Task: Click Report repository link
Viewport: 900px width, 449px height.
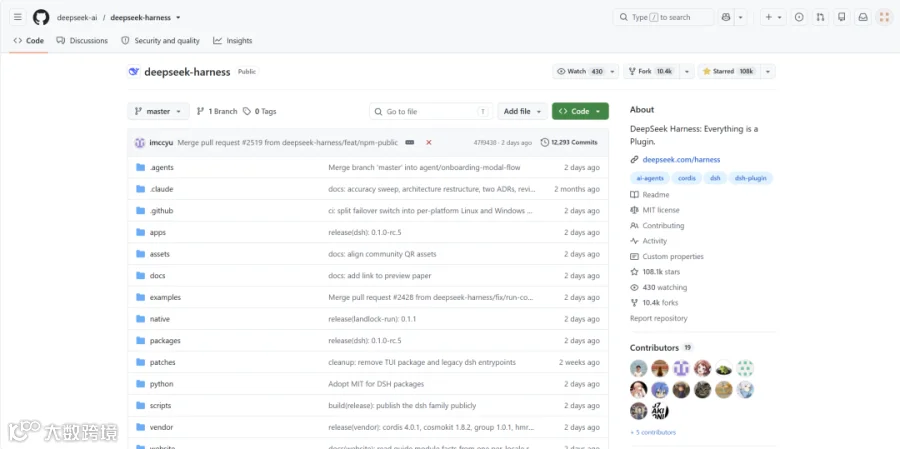Action: click(x=658, y=318)
